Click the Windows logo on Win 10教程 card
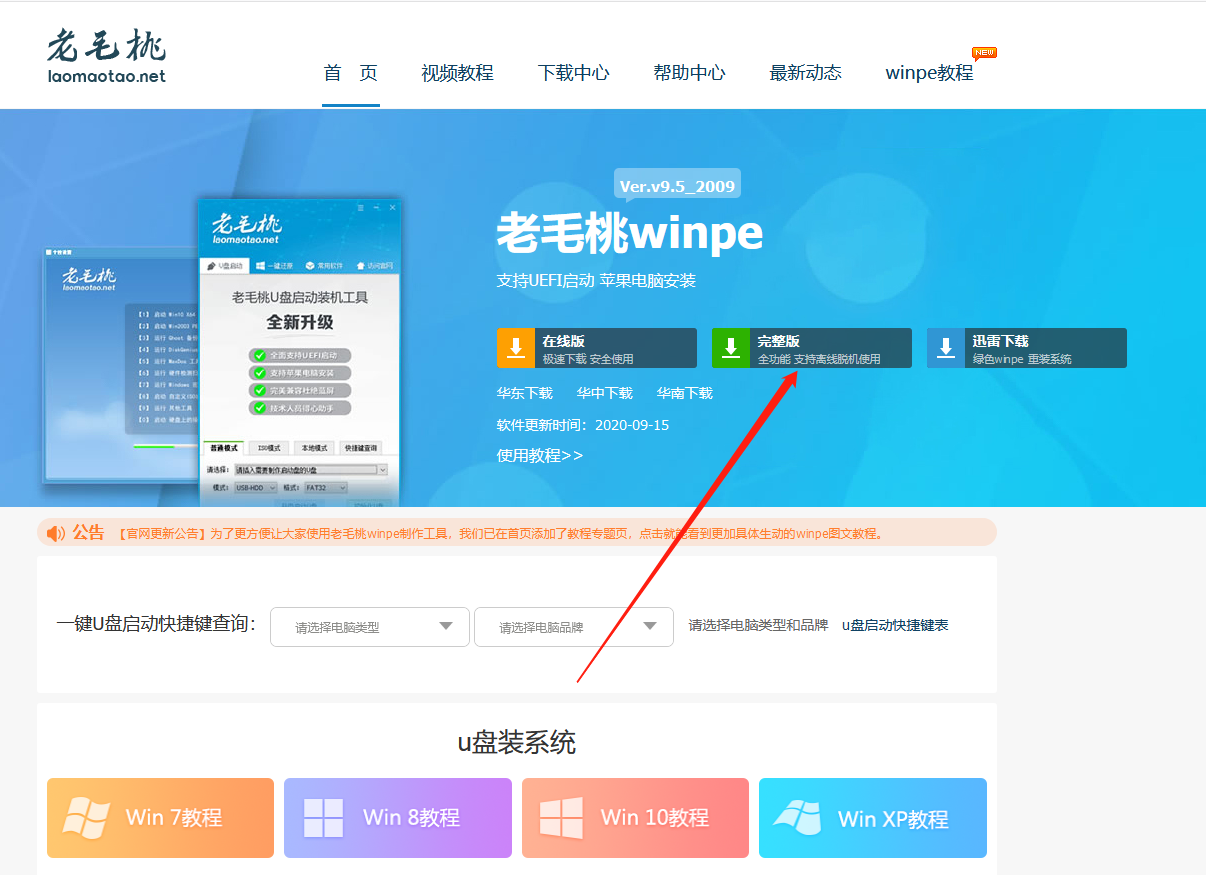The image size is (1206, 875). [561, 817]
